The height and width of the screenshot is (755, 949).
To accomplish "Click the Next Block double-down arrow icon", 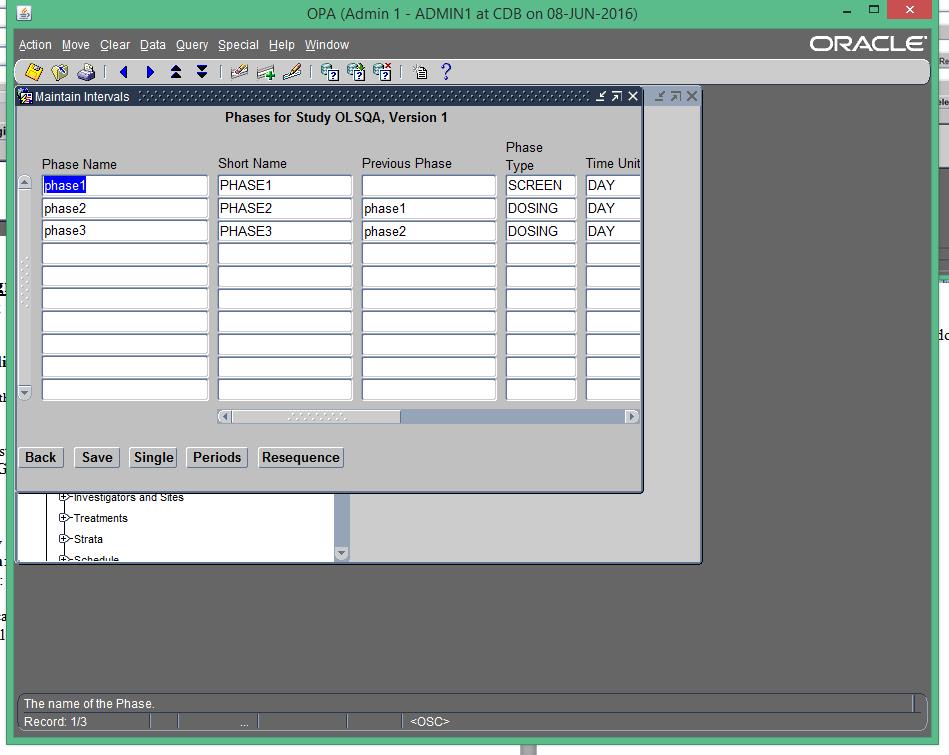I will [201, 71].
